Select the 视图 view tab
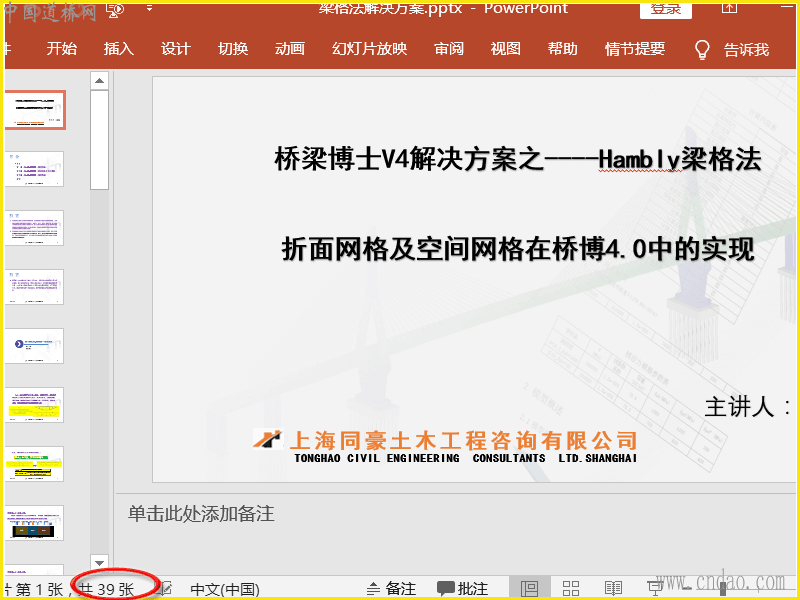 [506, 49]
